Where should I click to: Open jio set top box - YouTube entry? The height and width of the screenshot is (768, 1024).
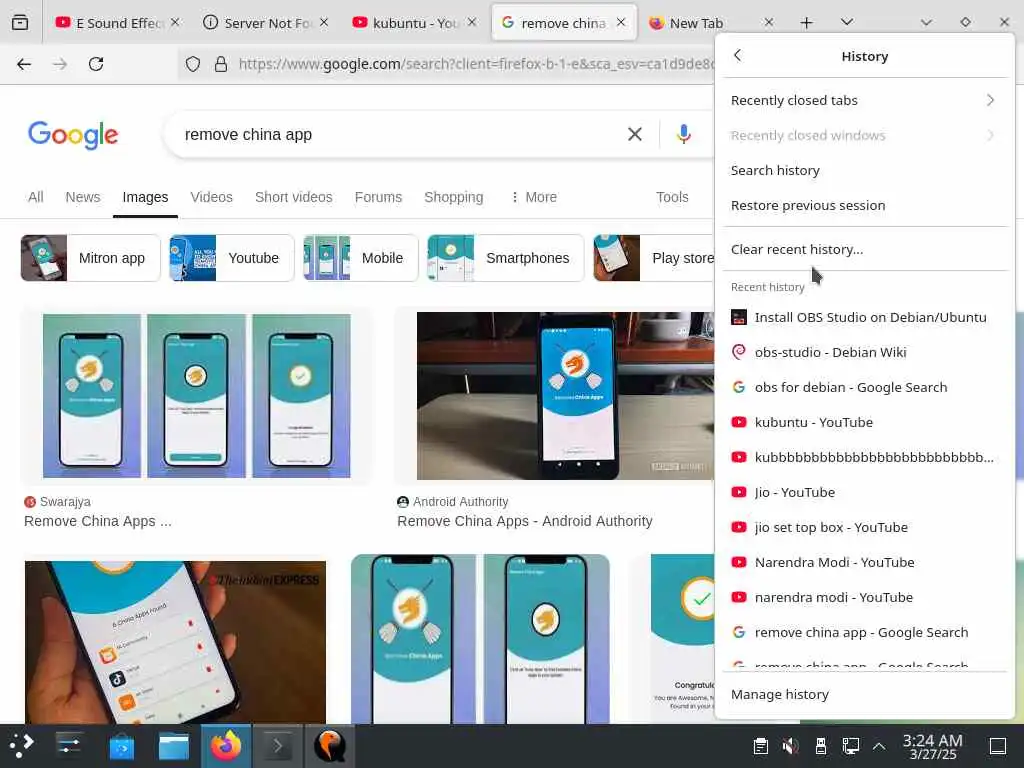(x=865, y=528)
